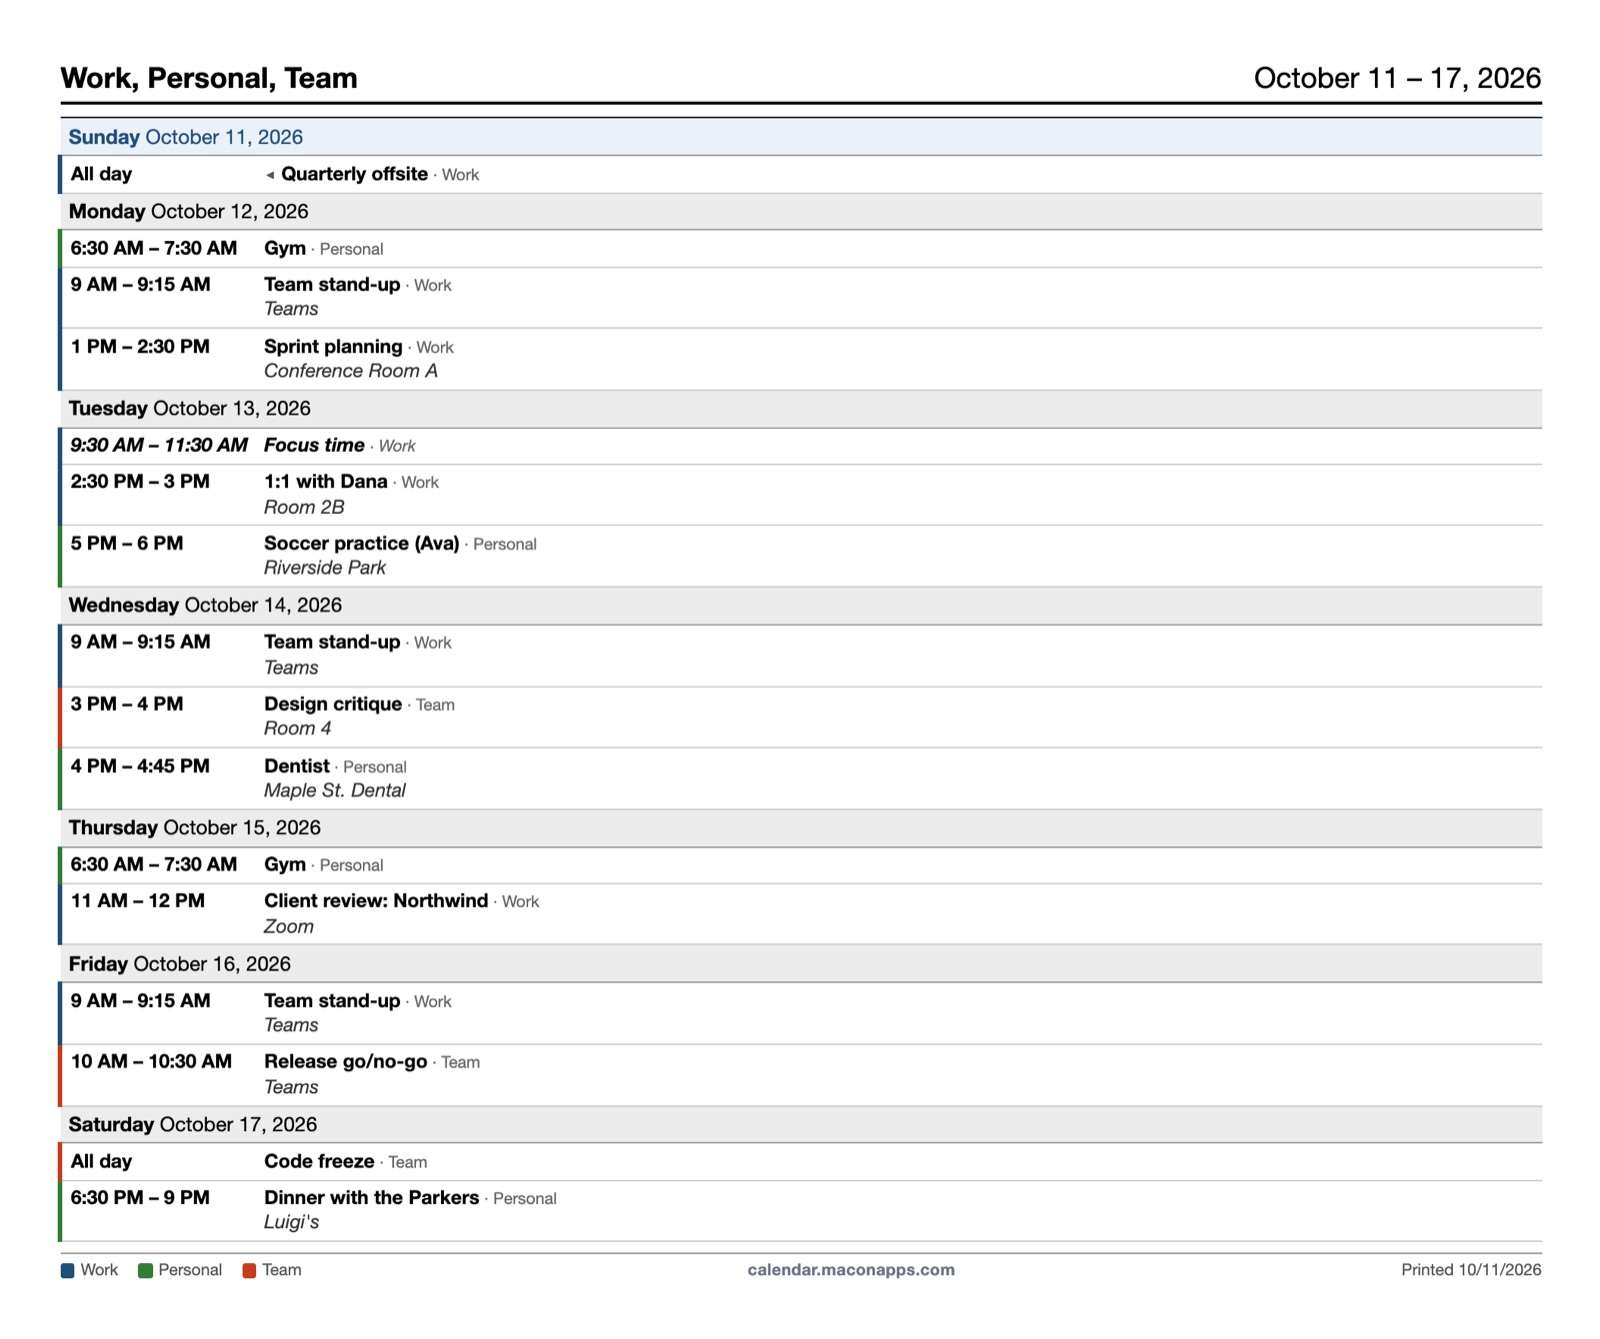Select the Focus time event
This screenshot has height=1339, width=1600.
point(314,445)
